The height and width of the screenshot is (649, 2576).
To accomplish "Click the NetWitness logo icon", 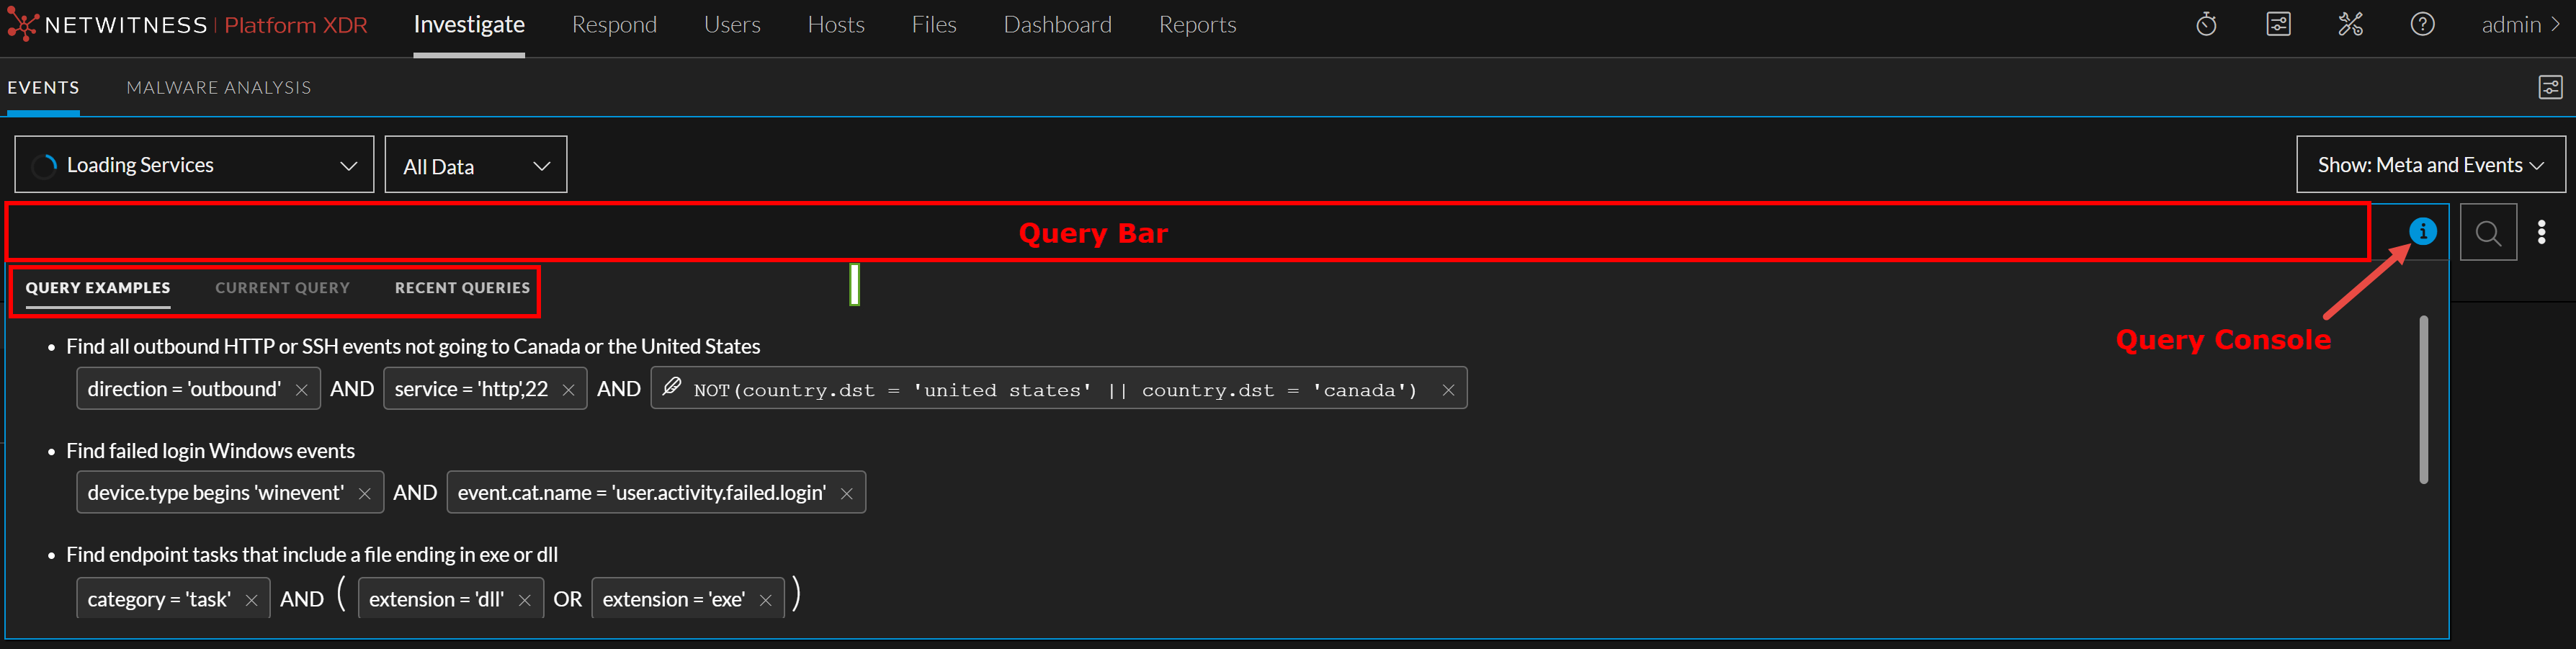I will tap(22, 24).
